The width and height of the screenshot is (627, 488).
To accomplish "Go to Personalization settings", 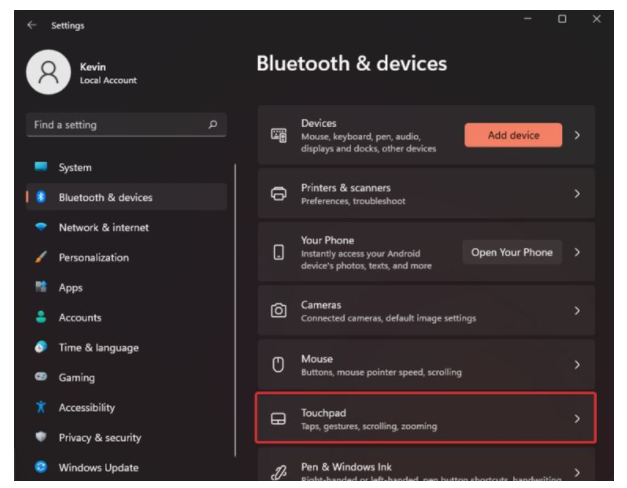I will click(x=93, y=258).
